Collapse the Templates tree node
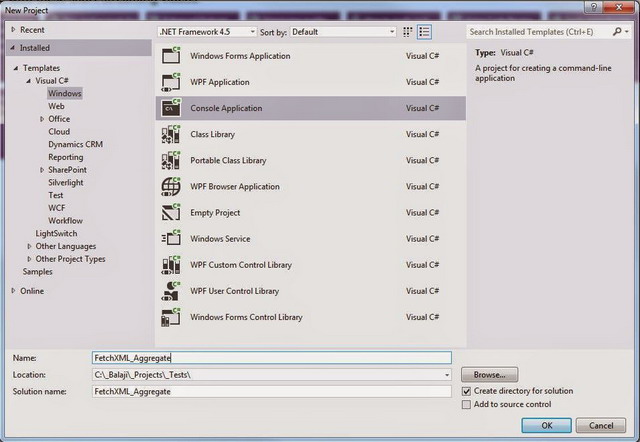The height and width of the screenshot is (442, 640). click(x=16, y=68)
